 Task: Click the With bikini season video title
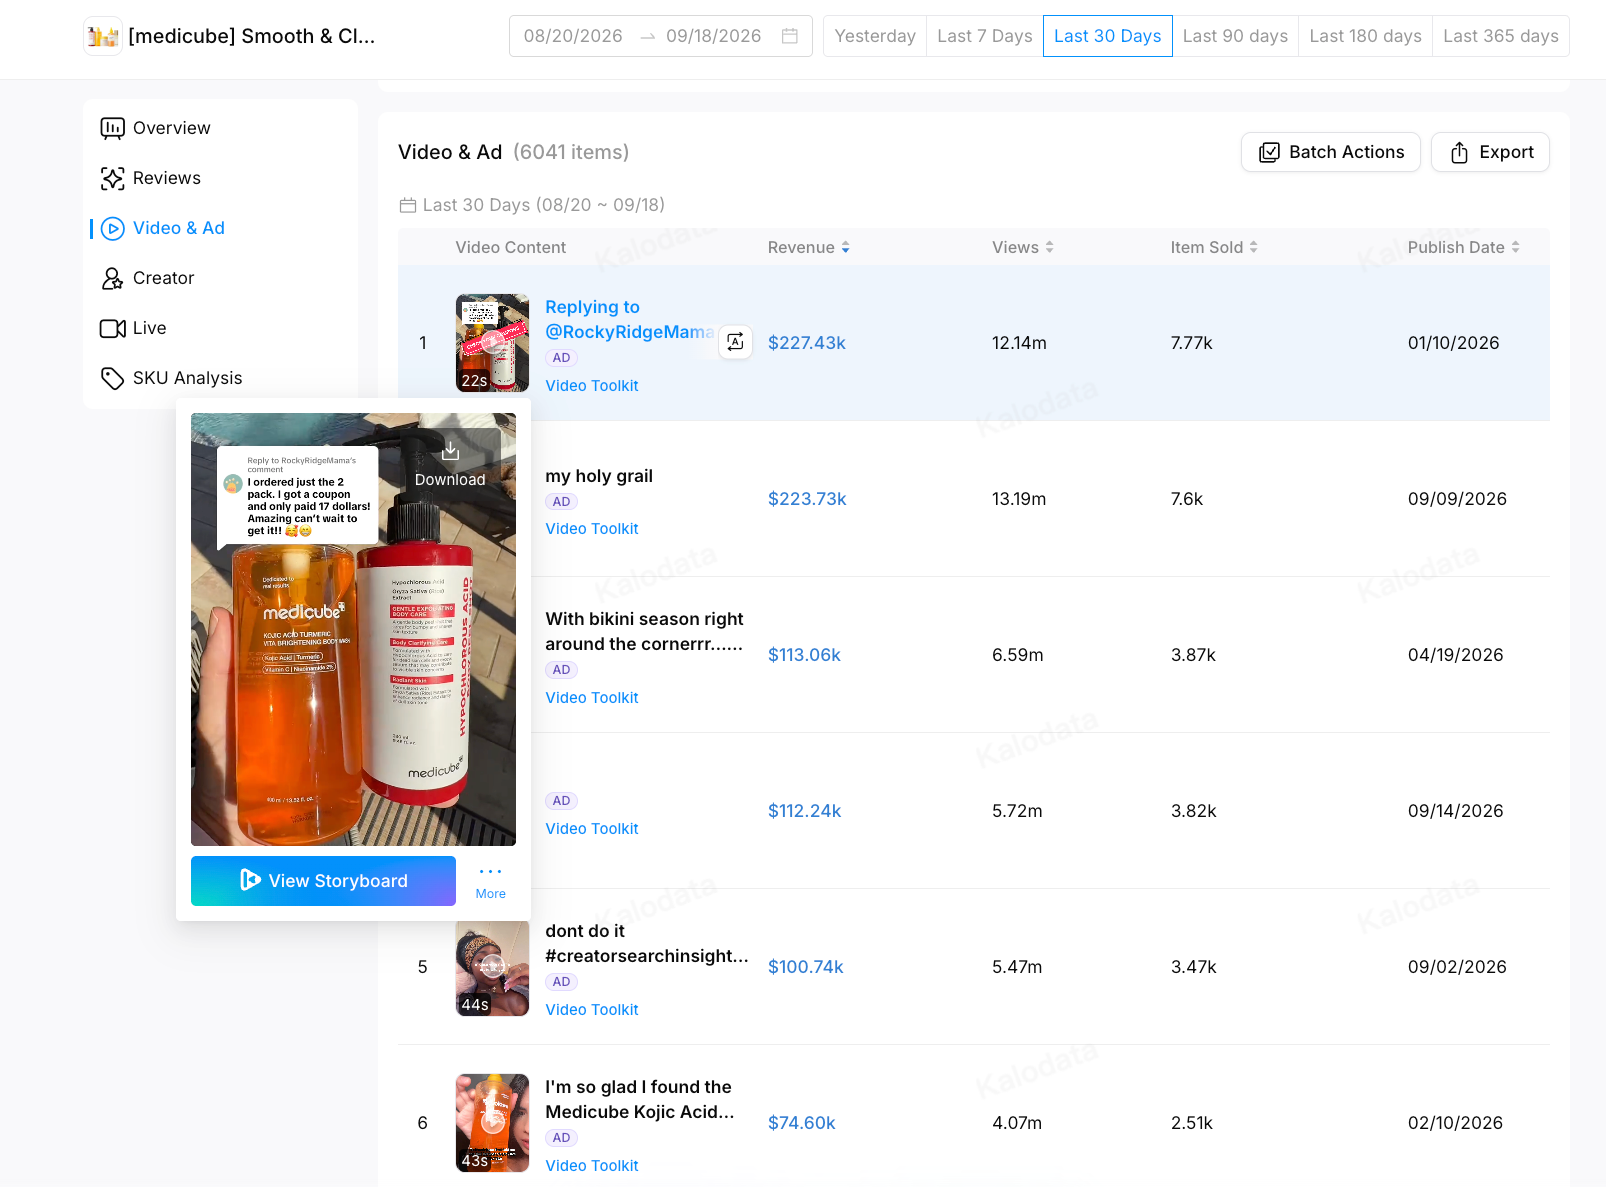click(645, 632)
